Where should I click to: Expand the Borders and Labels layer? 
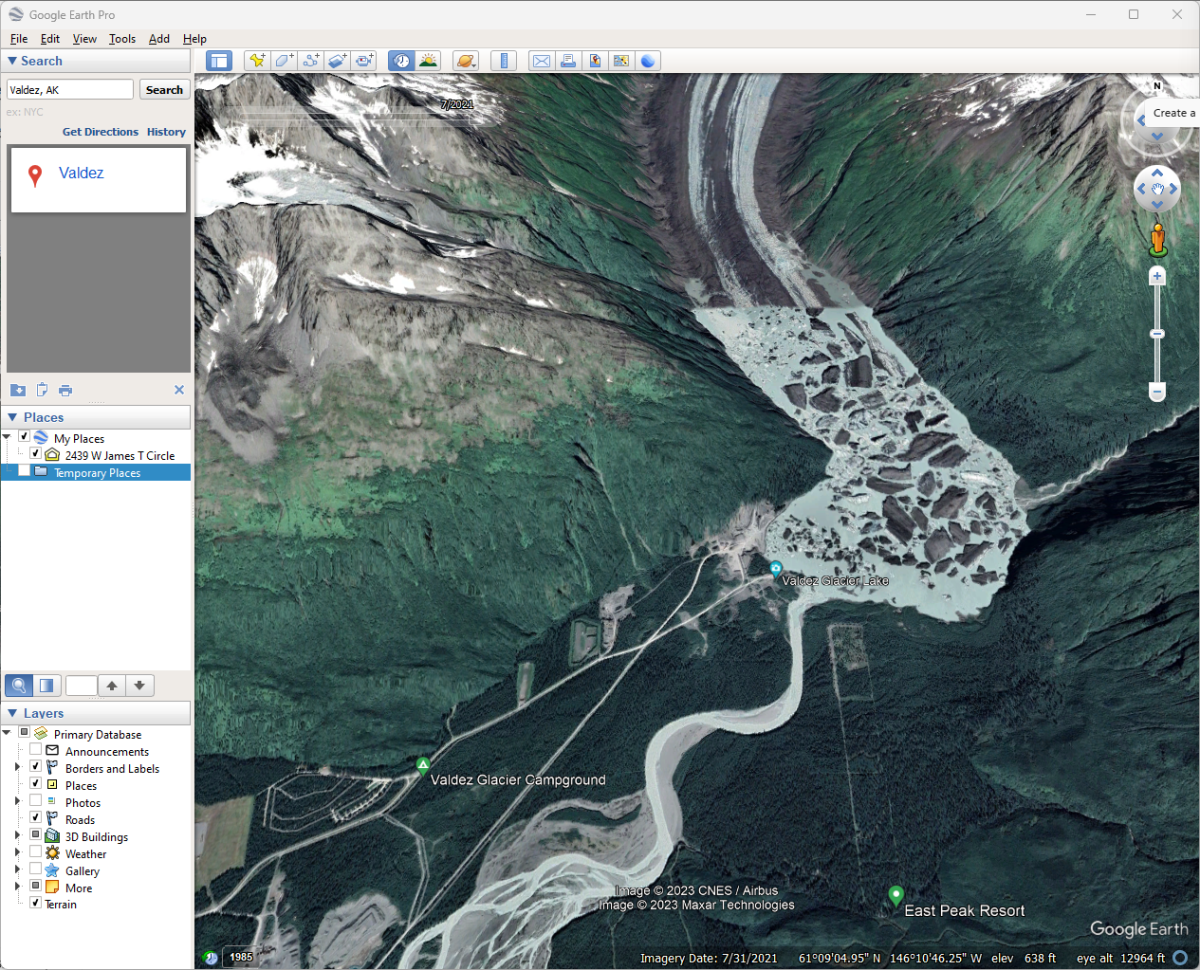17,768
